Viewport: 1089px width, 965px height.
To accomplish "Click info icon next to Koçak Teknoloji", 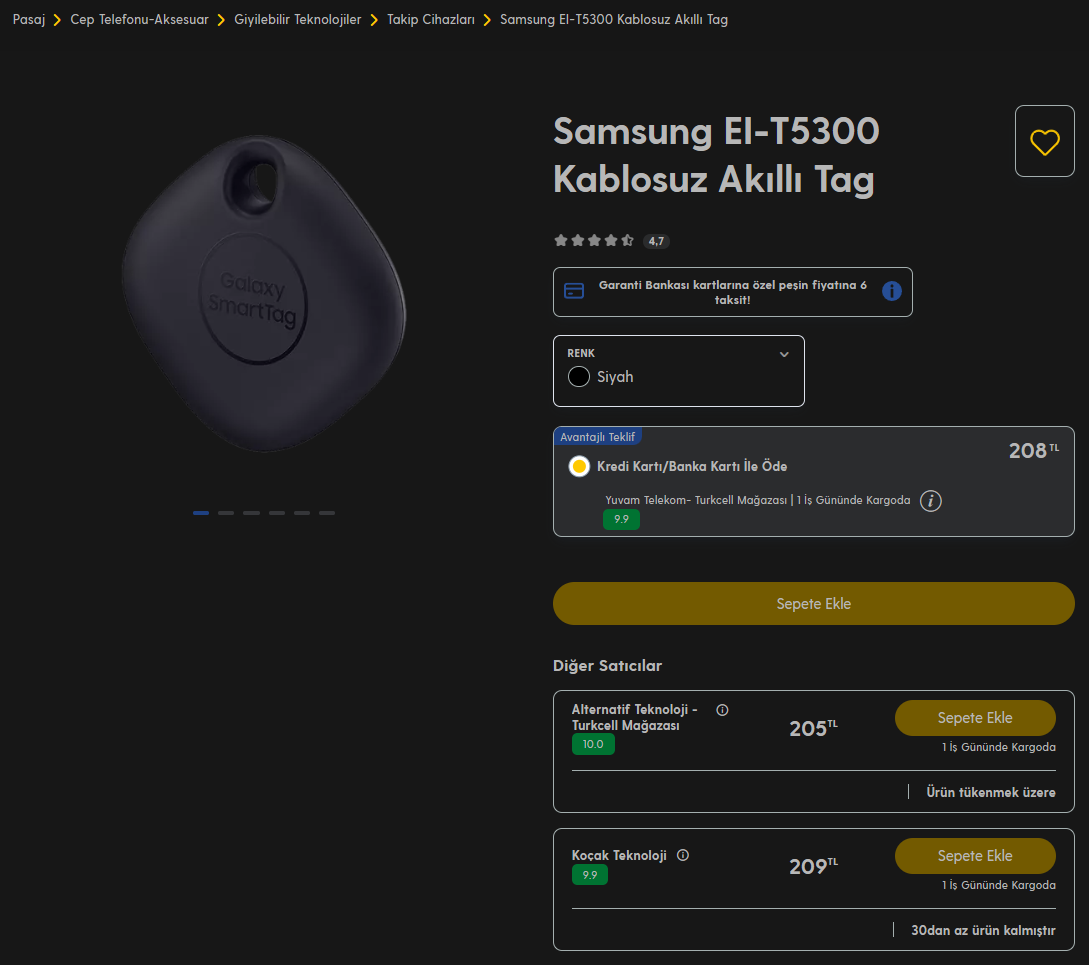I will point(683,855).
